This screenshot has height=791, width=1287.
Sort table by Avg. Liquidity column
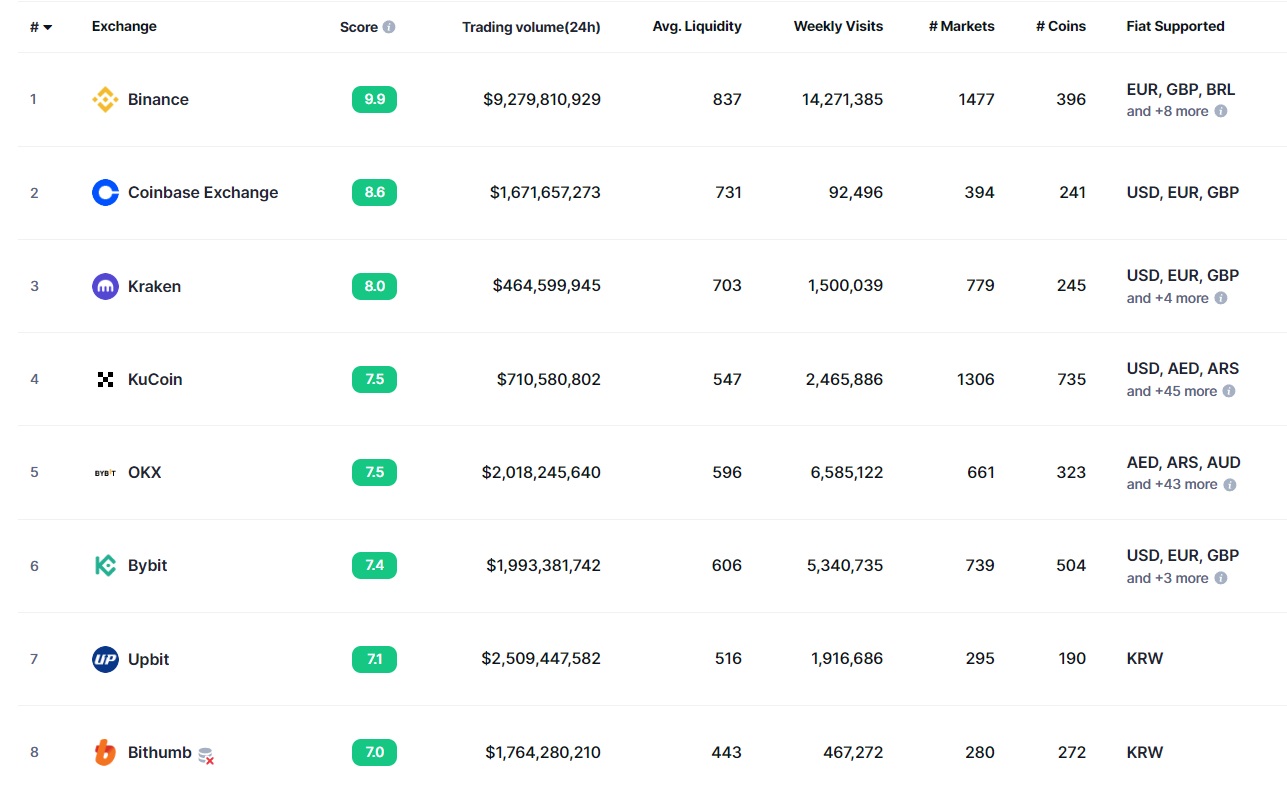[x=697, y=27]
